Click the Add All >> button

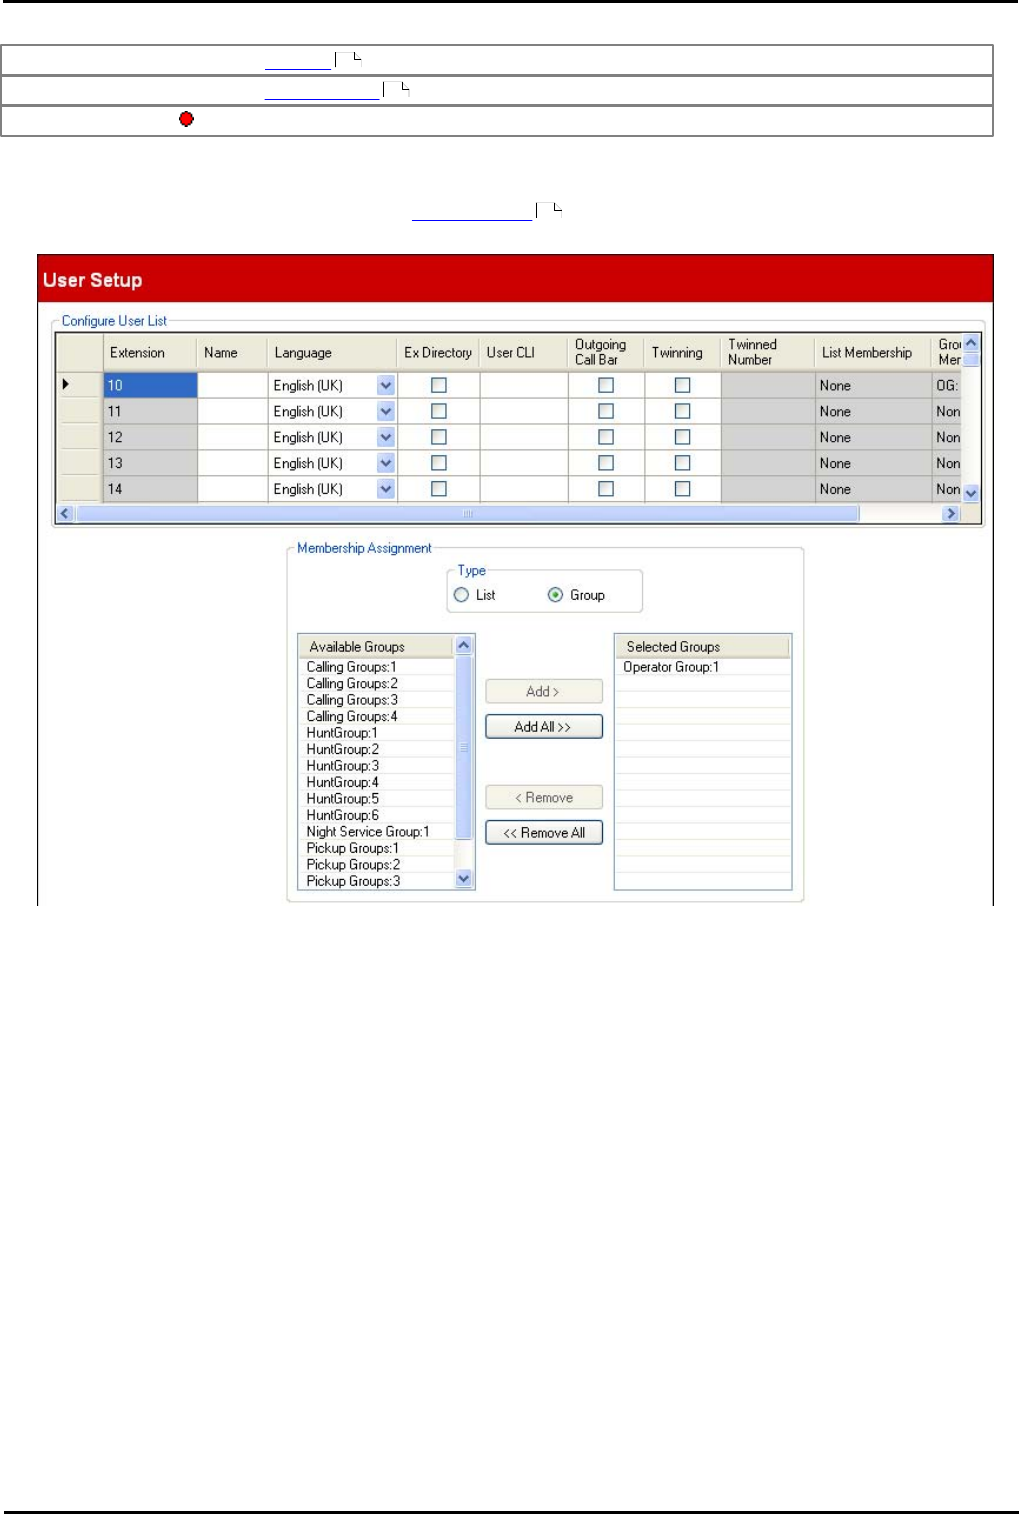[x=544, y=727]
